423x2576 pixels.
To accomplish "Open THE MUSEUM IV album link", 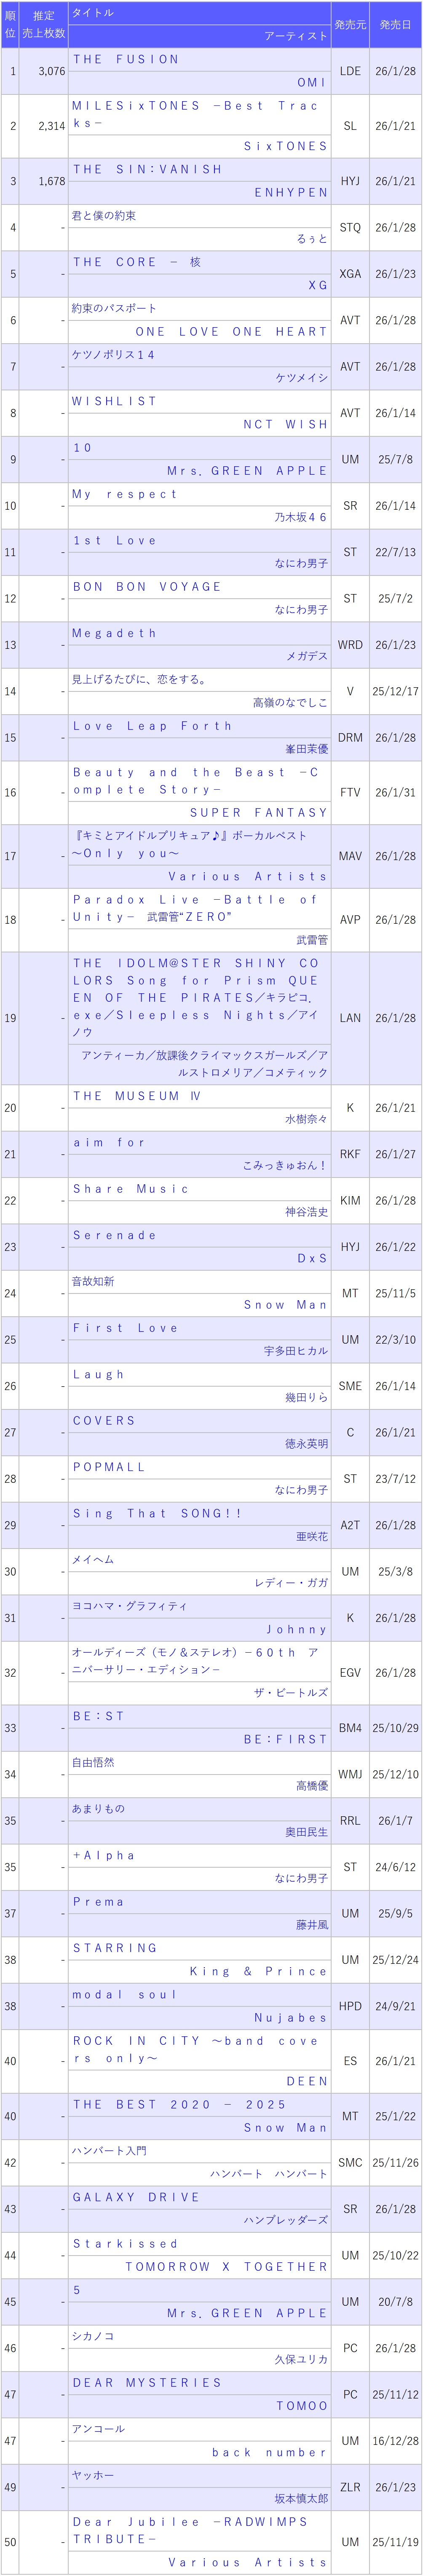I will (x=137, y=1096).
